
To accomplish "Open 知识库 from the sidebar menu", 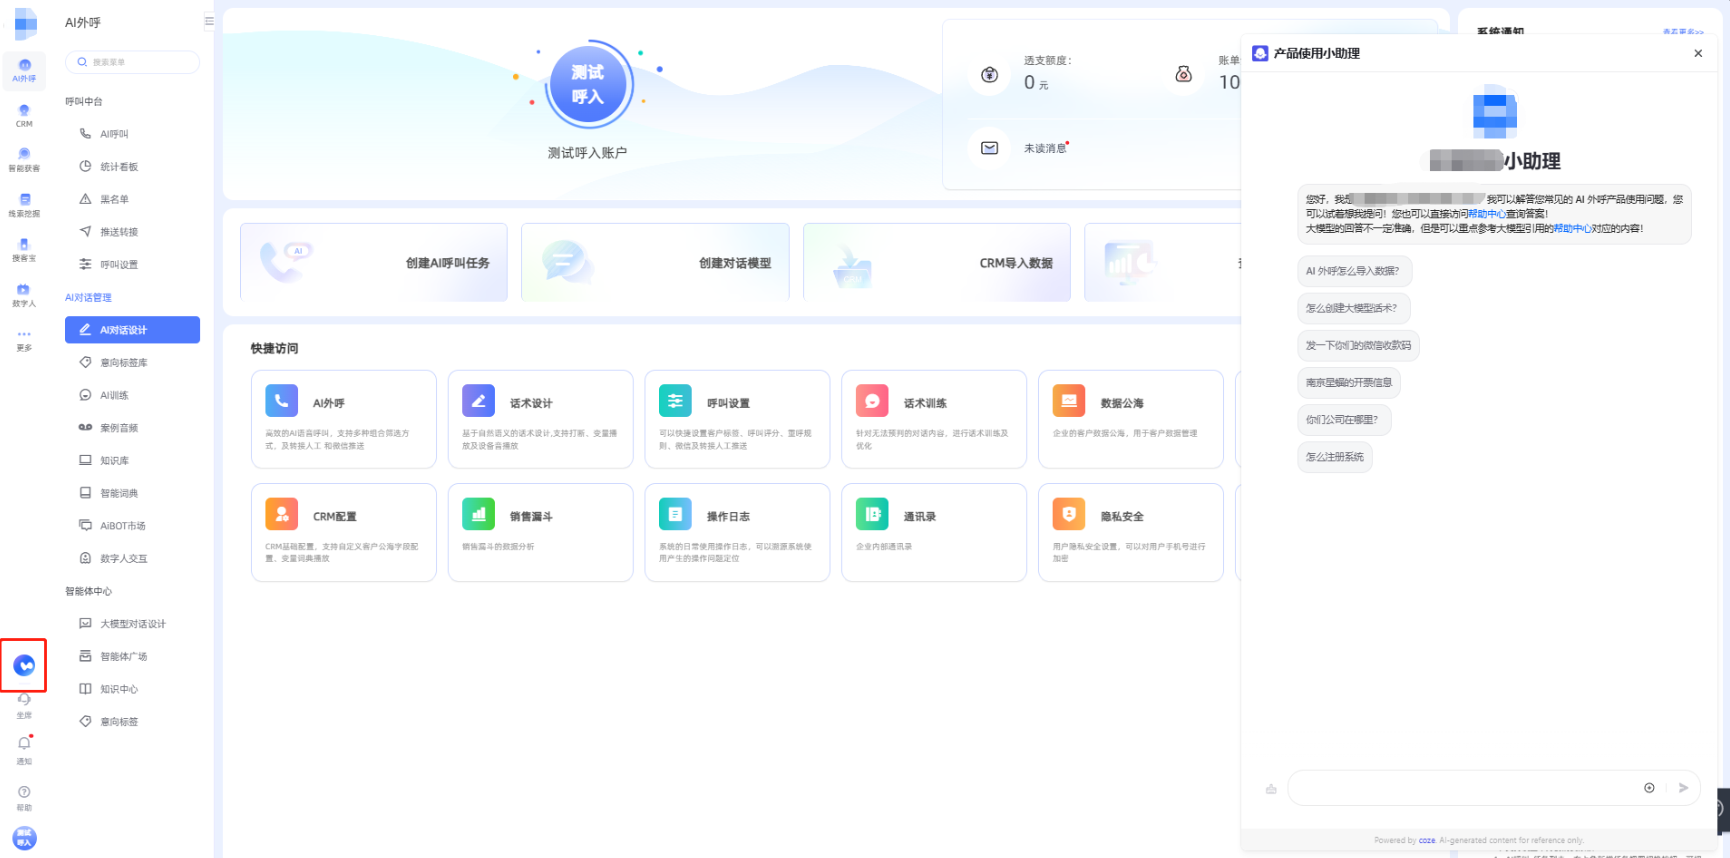I will pyautogui.click(x=114, y=461).
